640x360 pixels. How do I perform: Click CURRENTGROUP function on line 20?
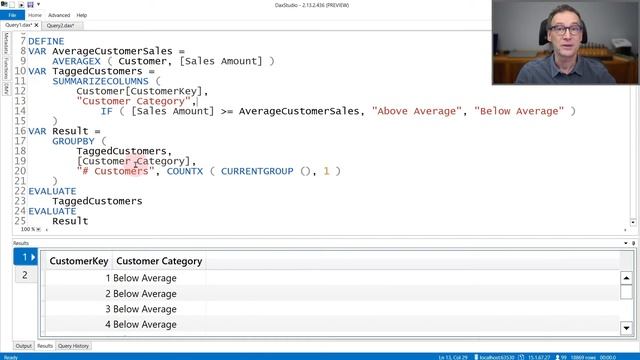[x=257, y=171]
